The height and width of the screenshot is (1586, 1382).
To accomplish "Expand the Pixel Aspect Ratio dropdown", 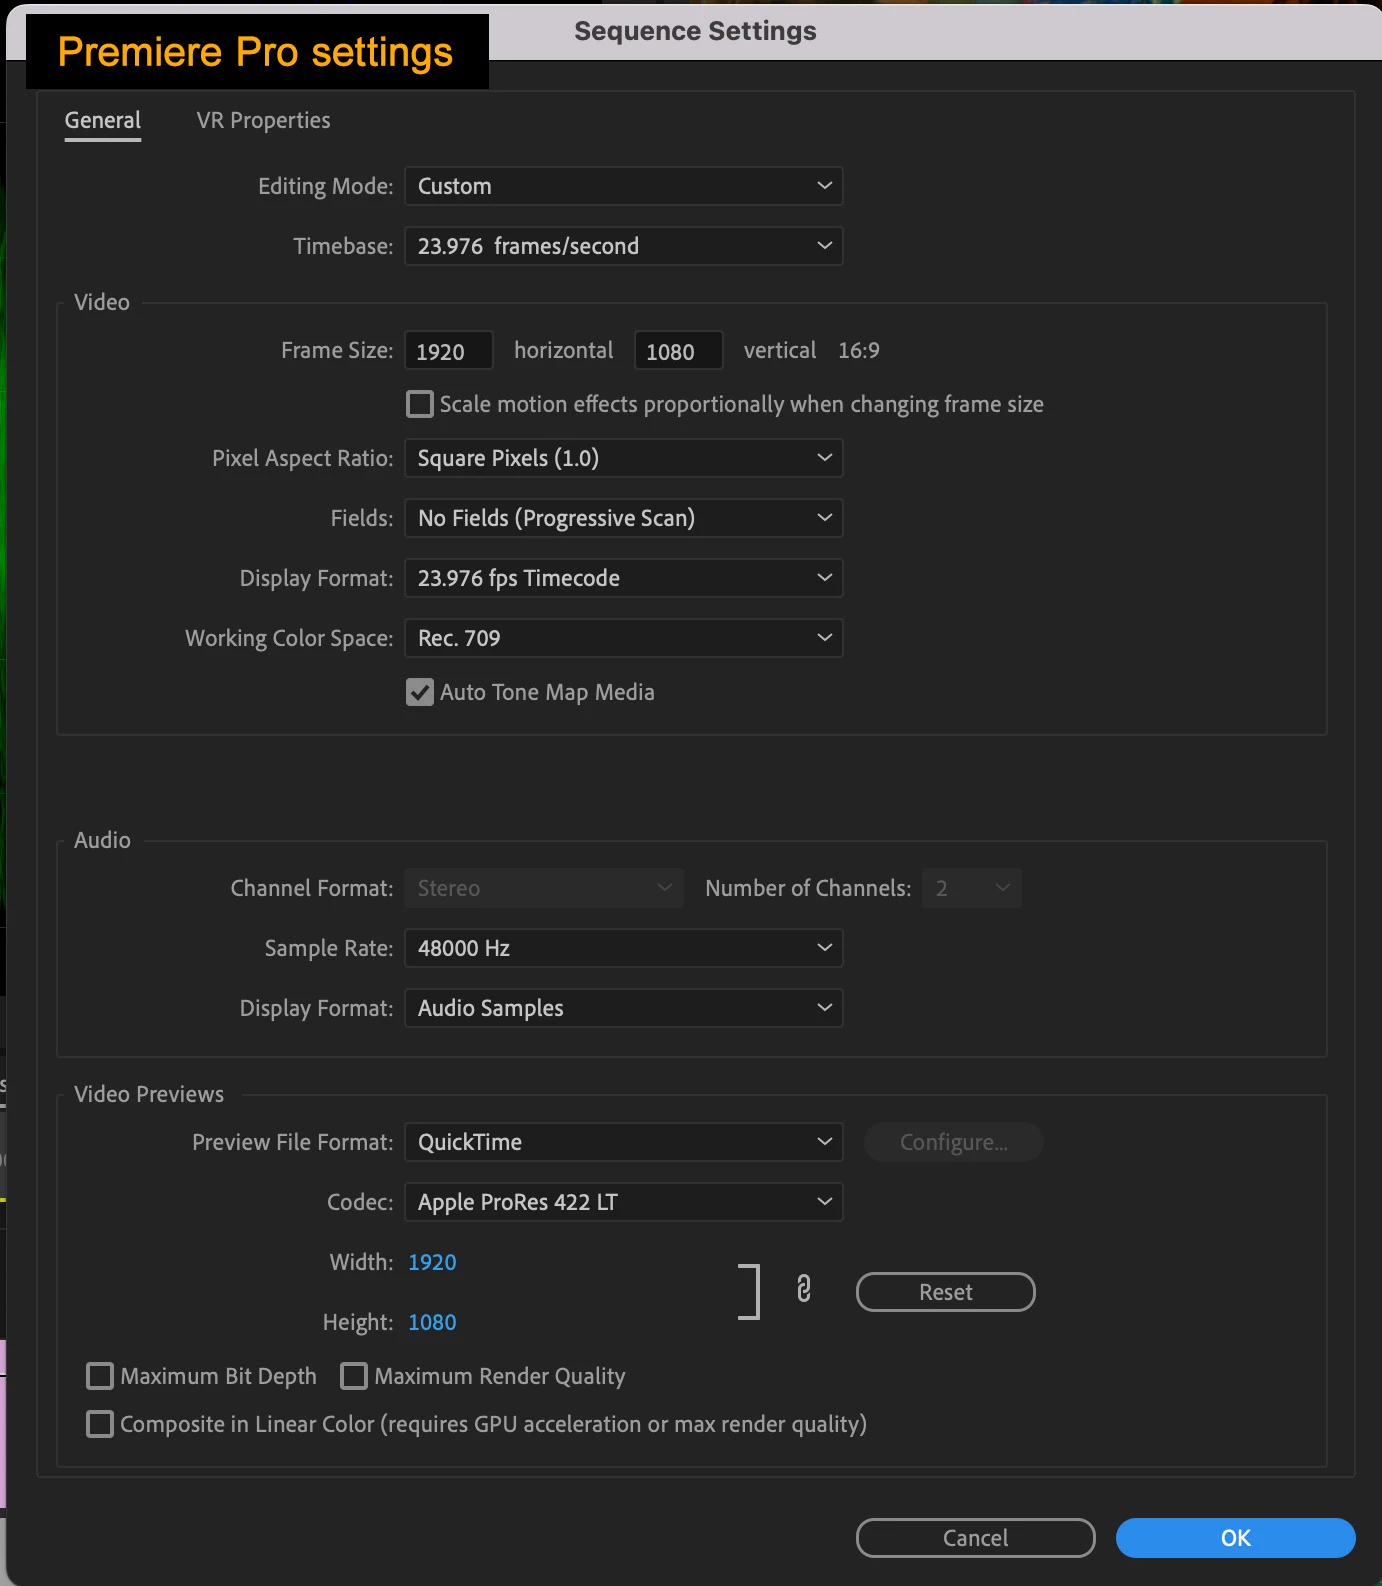I will click(x=624, y=458).
